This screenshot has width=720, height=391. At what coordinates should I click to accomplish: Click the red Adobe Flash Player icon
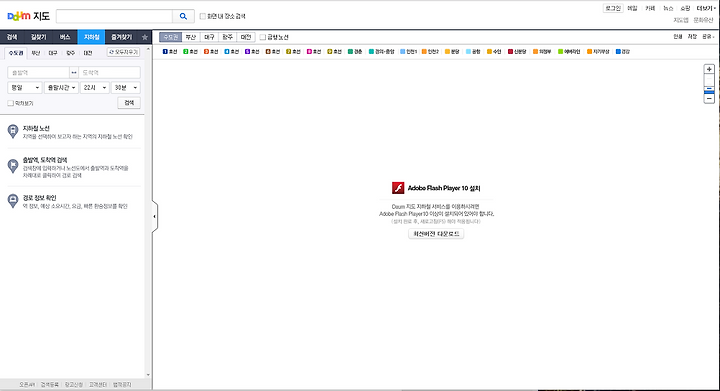click(398, 188)
